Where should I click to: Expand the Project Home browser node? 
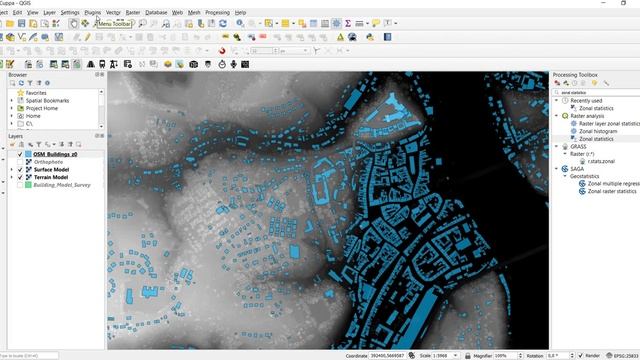[x=12, y=108]
